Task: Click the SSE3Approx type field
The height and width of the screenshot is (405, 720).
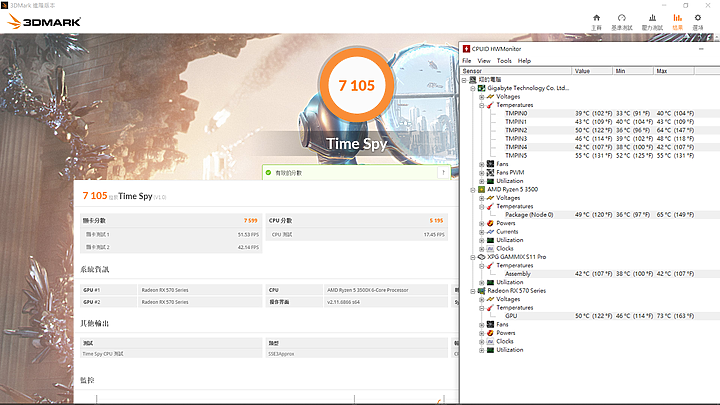Action: [356, 354]
